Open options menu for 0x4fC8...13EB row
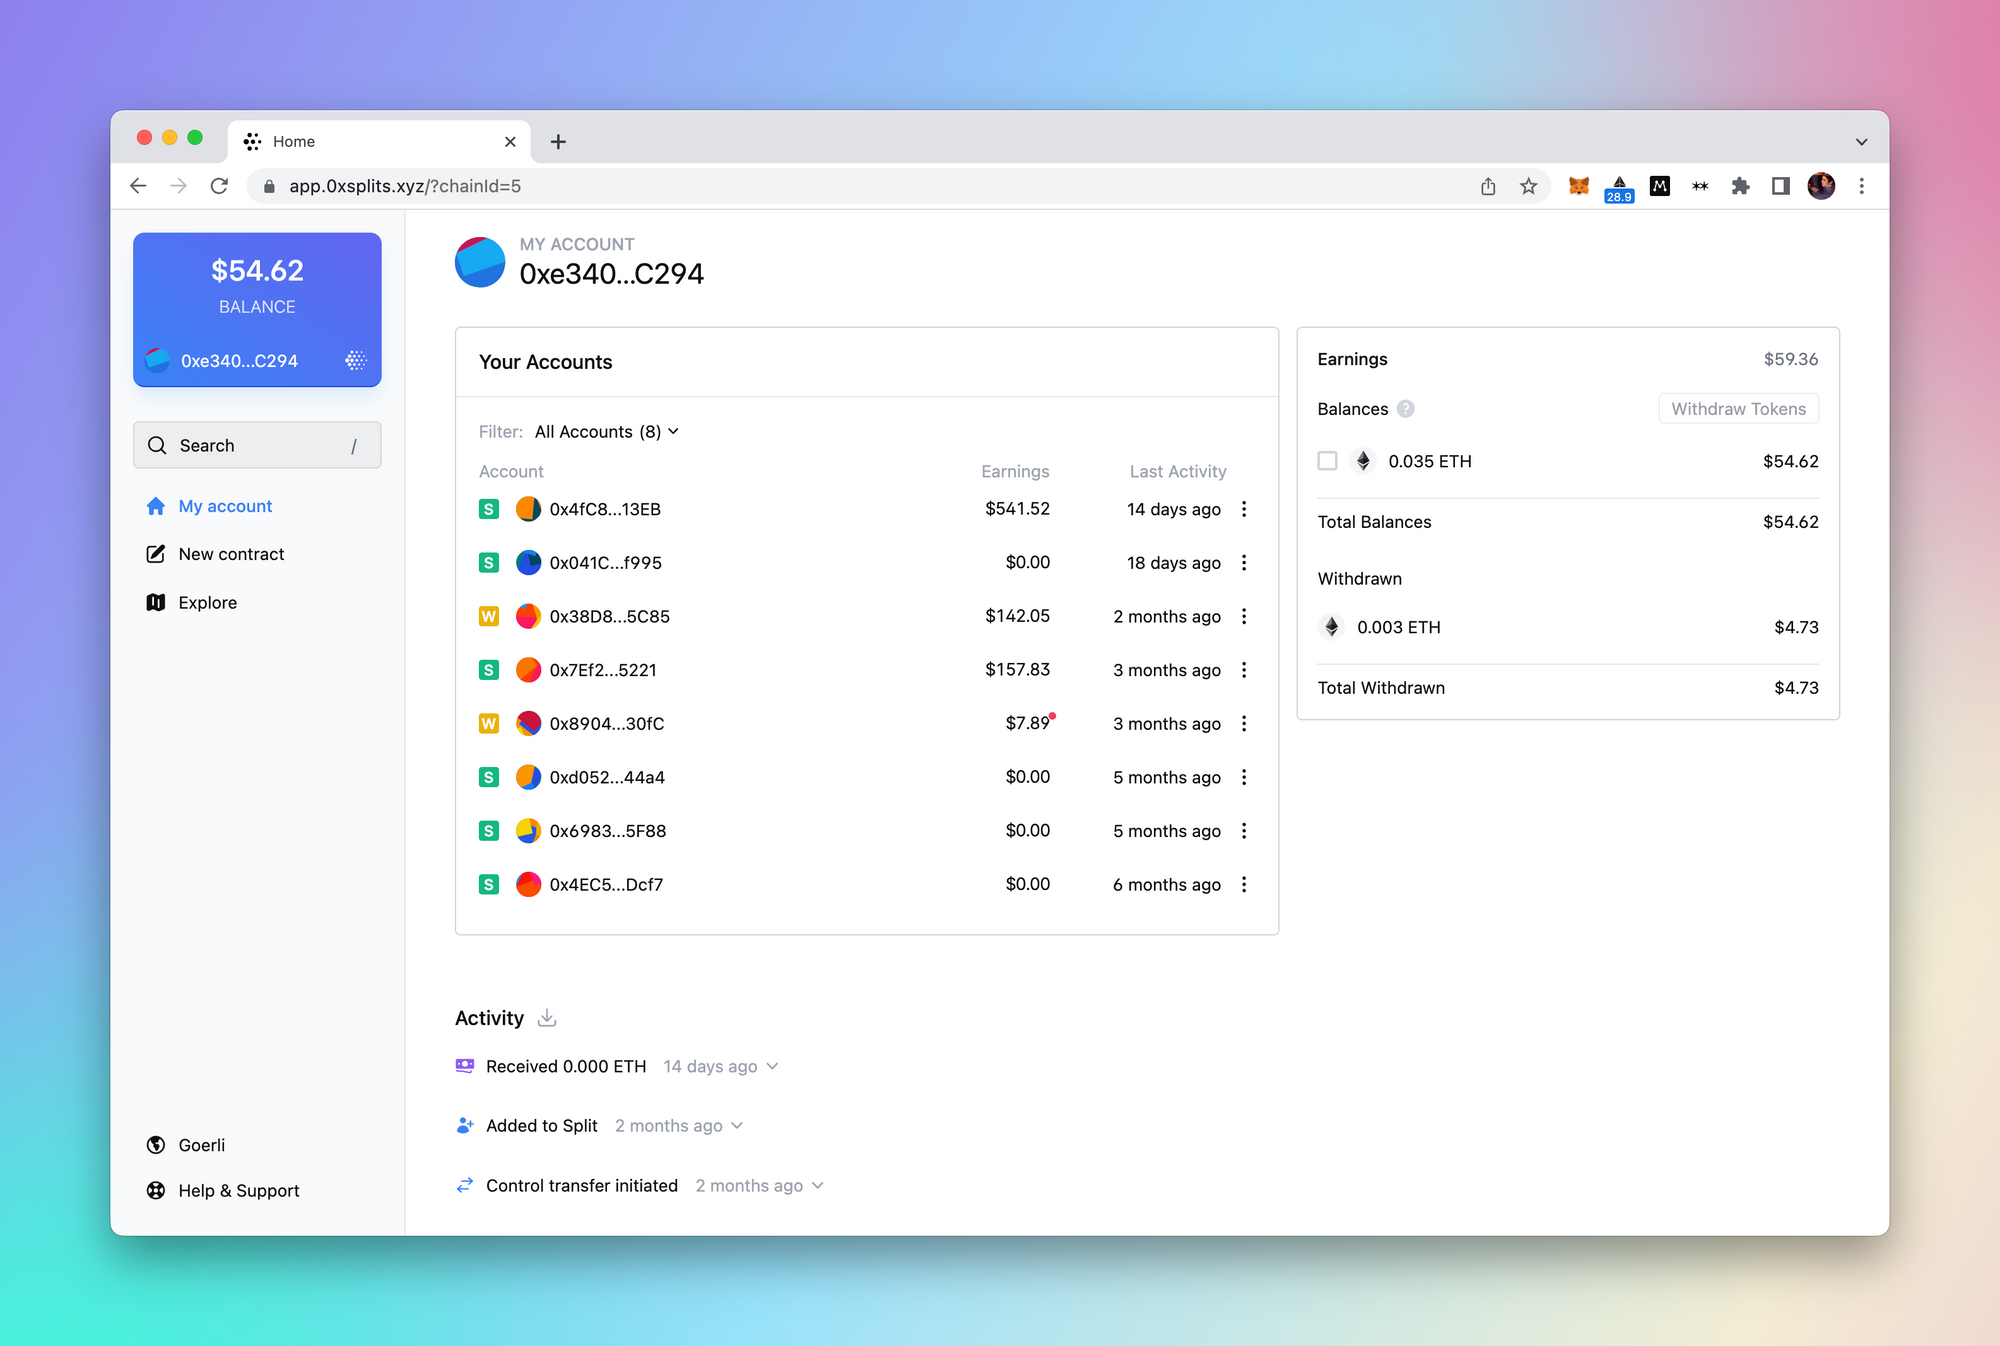Image resolution: width=2000 pixels, height=1346 pixels. (x=1244, y=509)
